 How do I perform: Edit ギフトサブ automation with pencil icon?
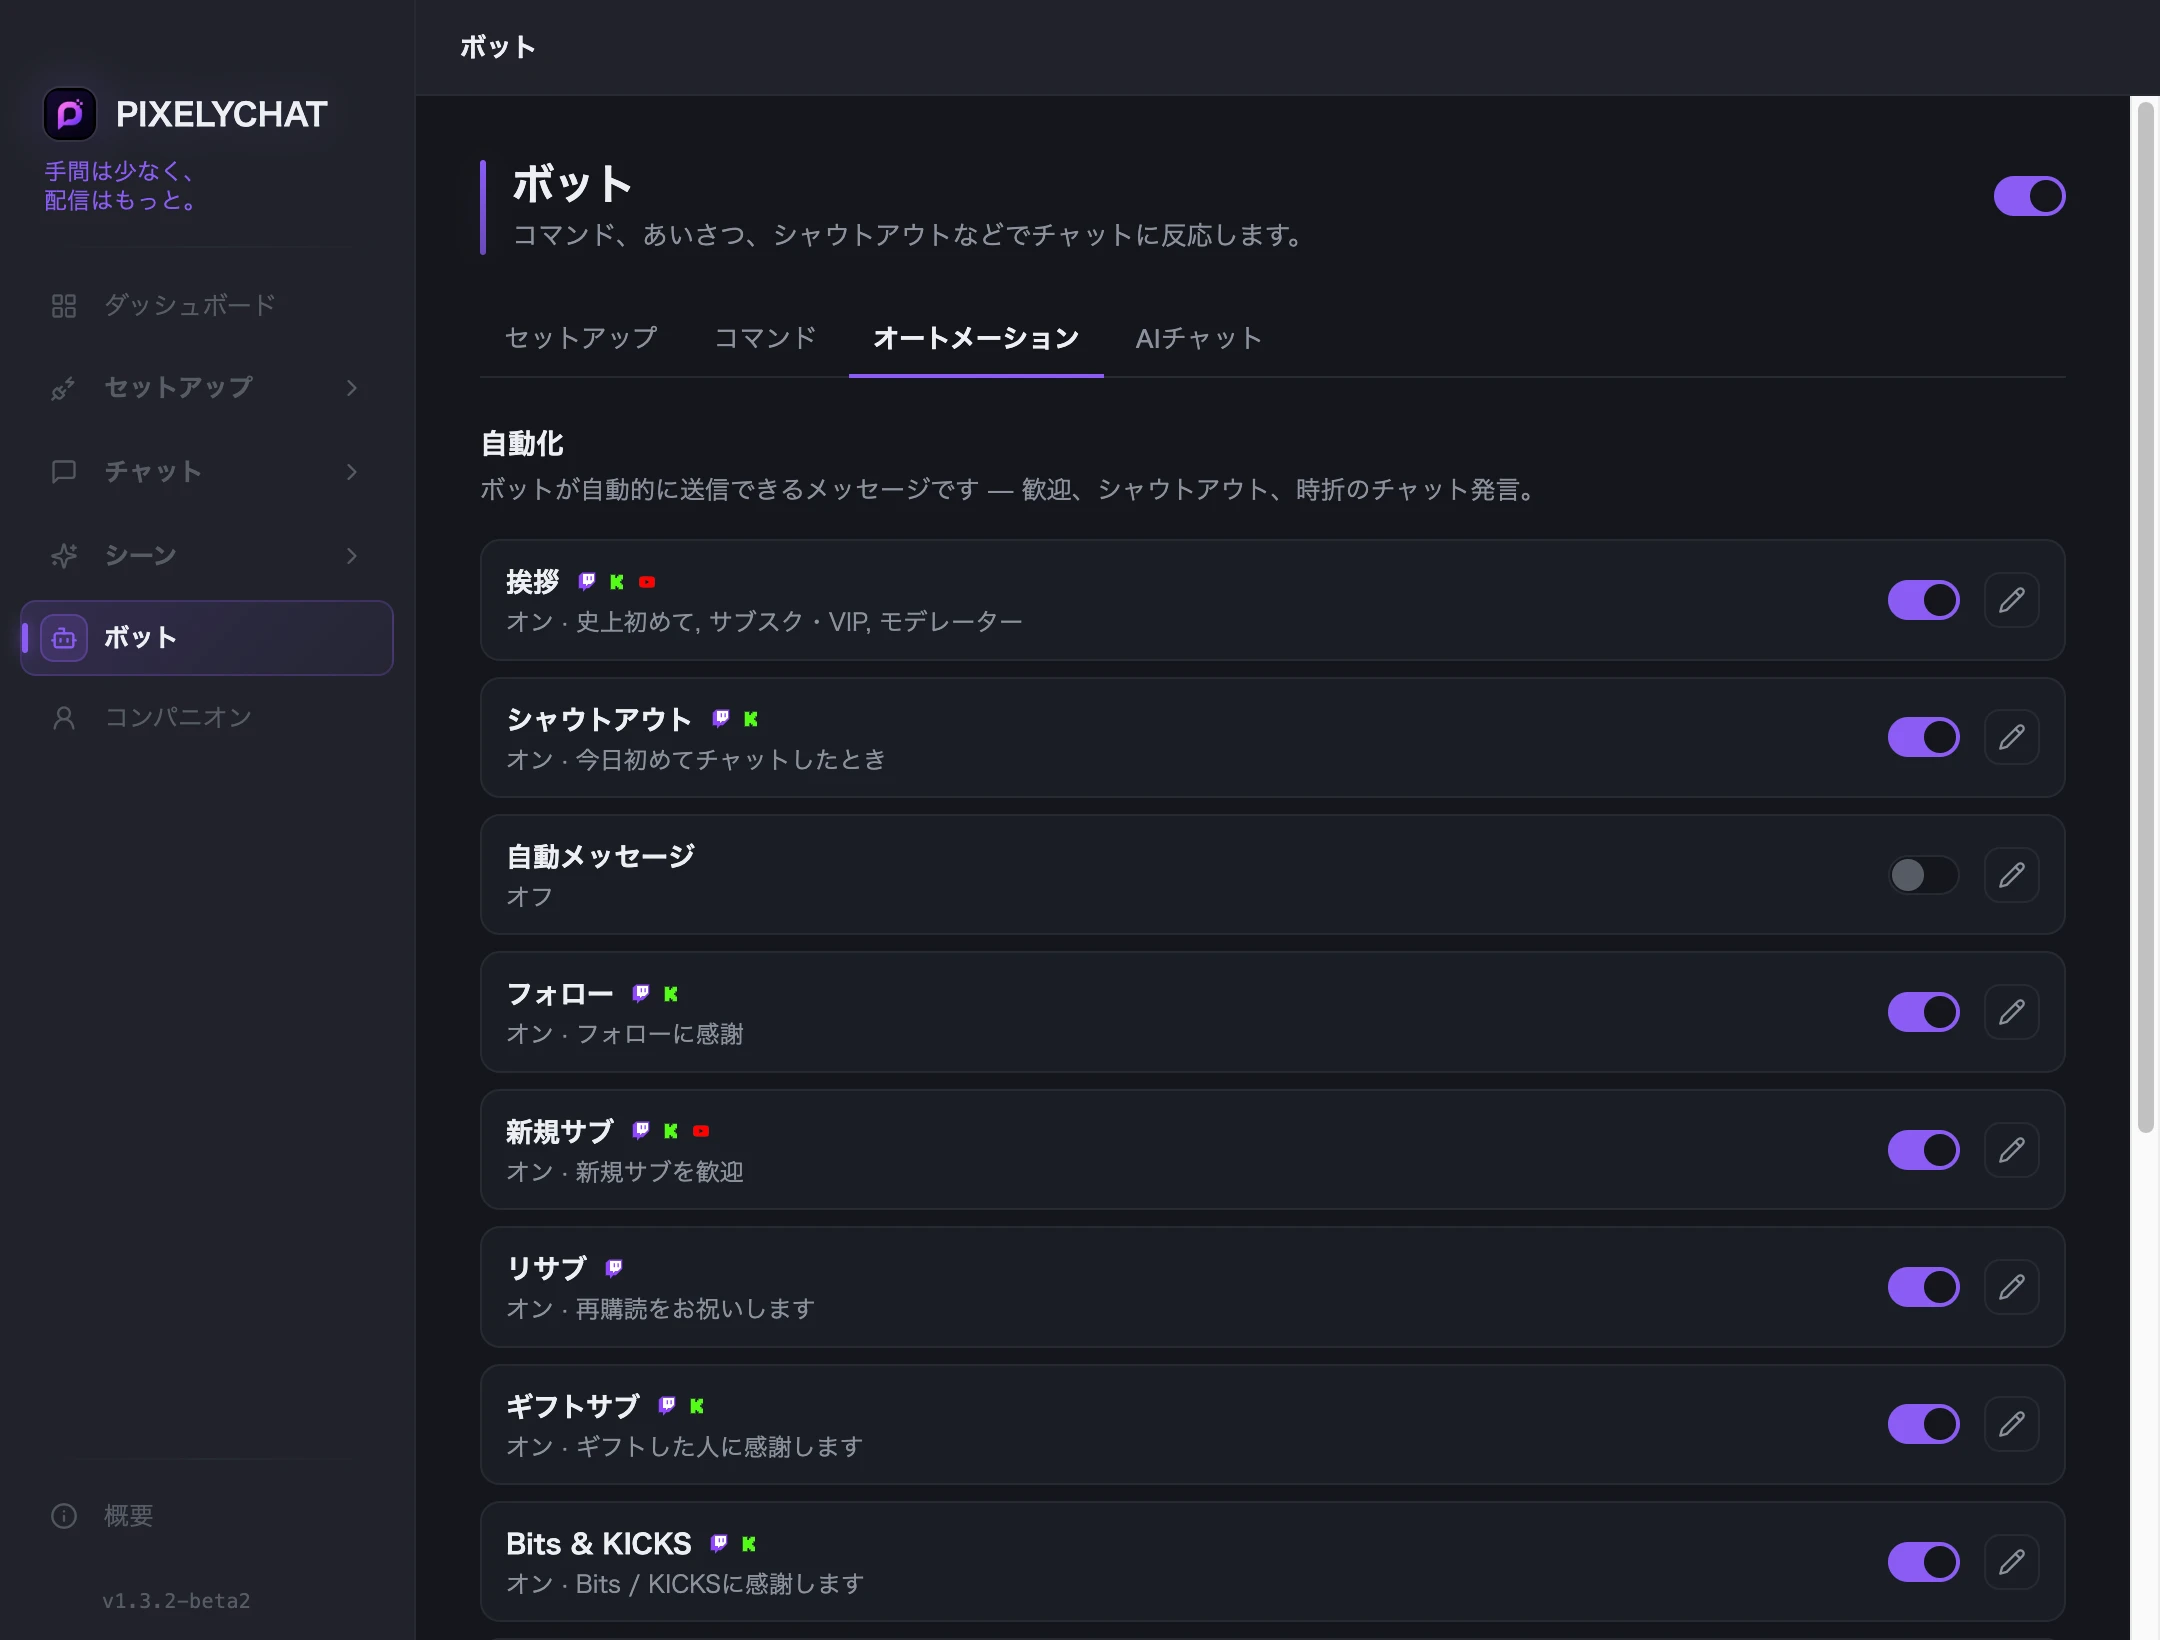pos(2012,1424)
